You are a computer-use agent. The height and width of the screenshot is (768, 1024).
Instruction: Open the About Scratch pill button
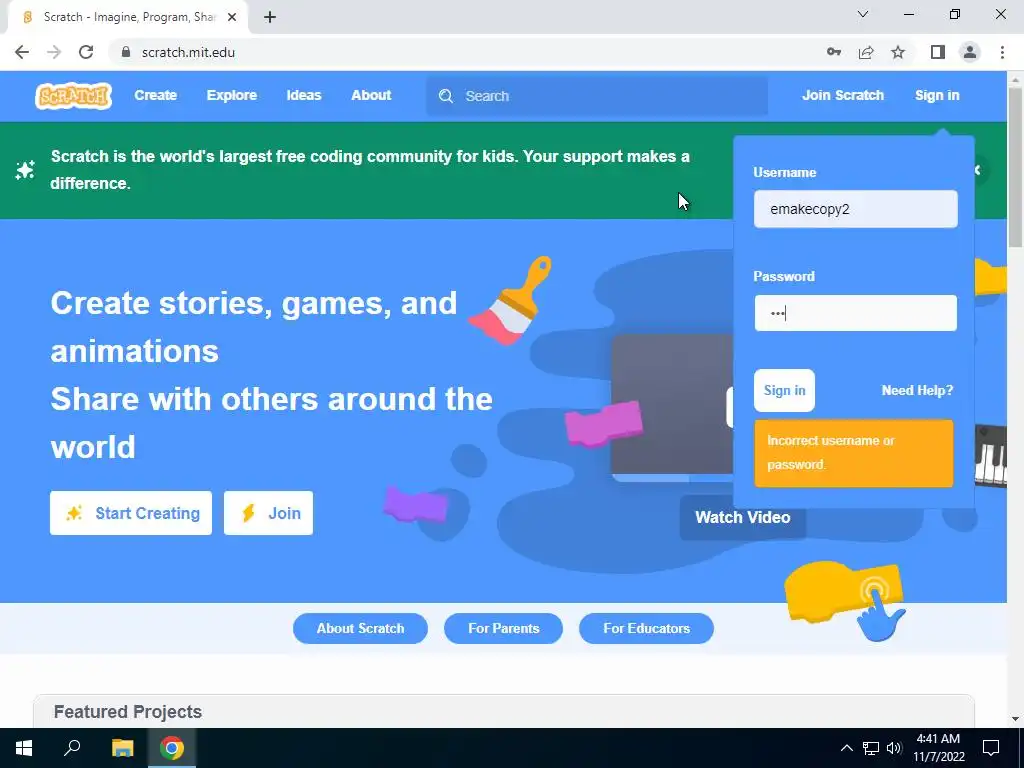click(360, 628)
